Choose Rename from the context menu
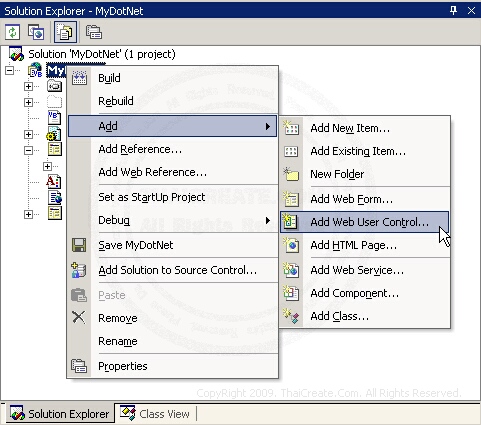This screenshot has width=481, height=425. pyautogui.click(x=173, y=341)
